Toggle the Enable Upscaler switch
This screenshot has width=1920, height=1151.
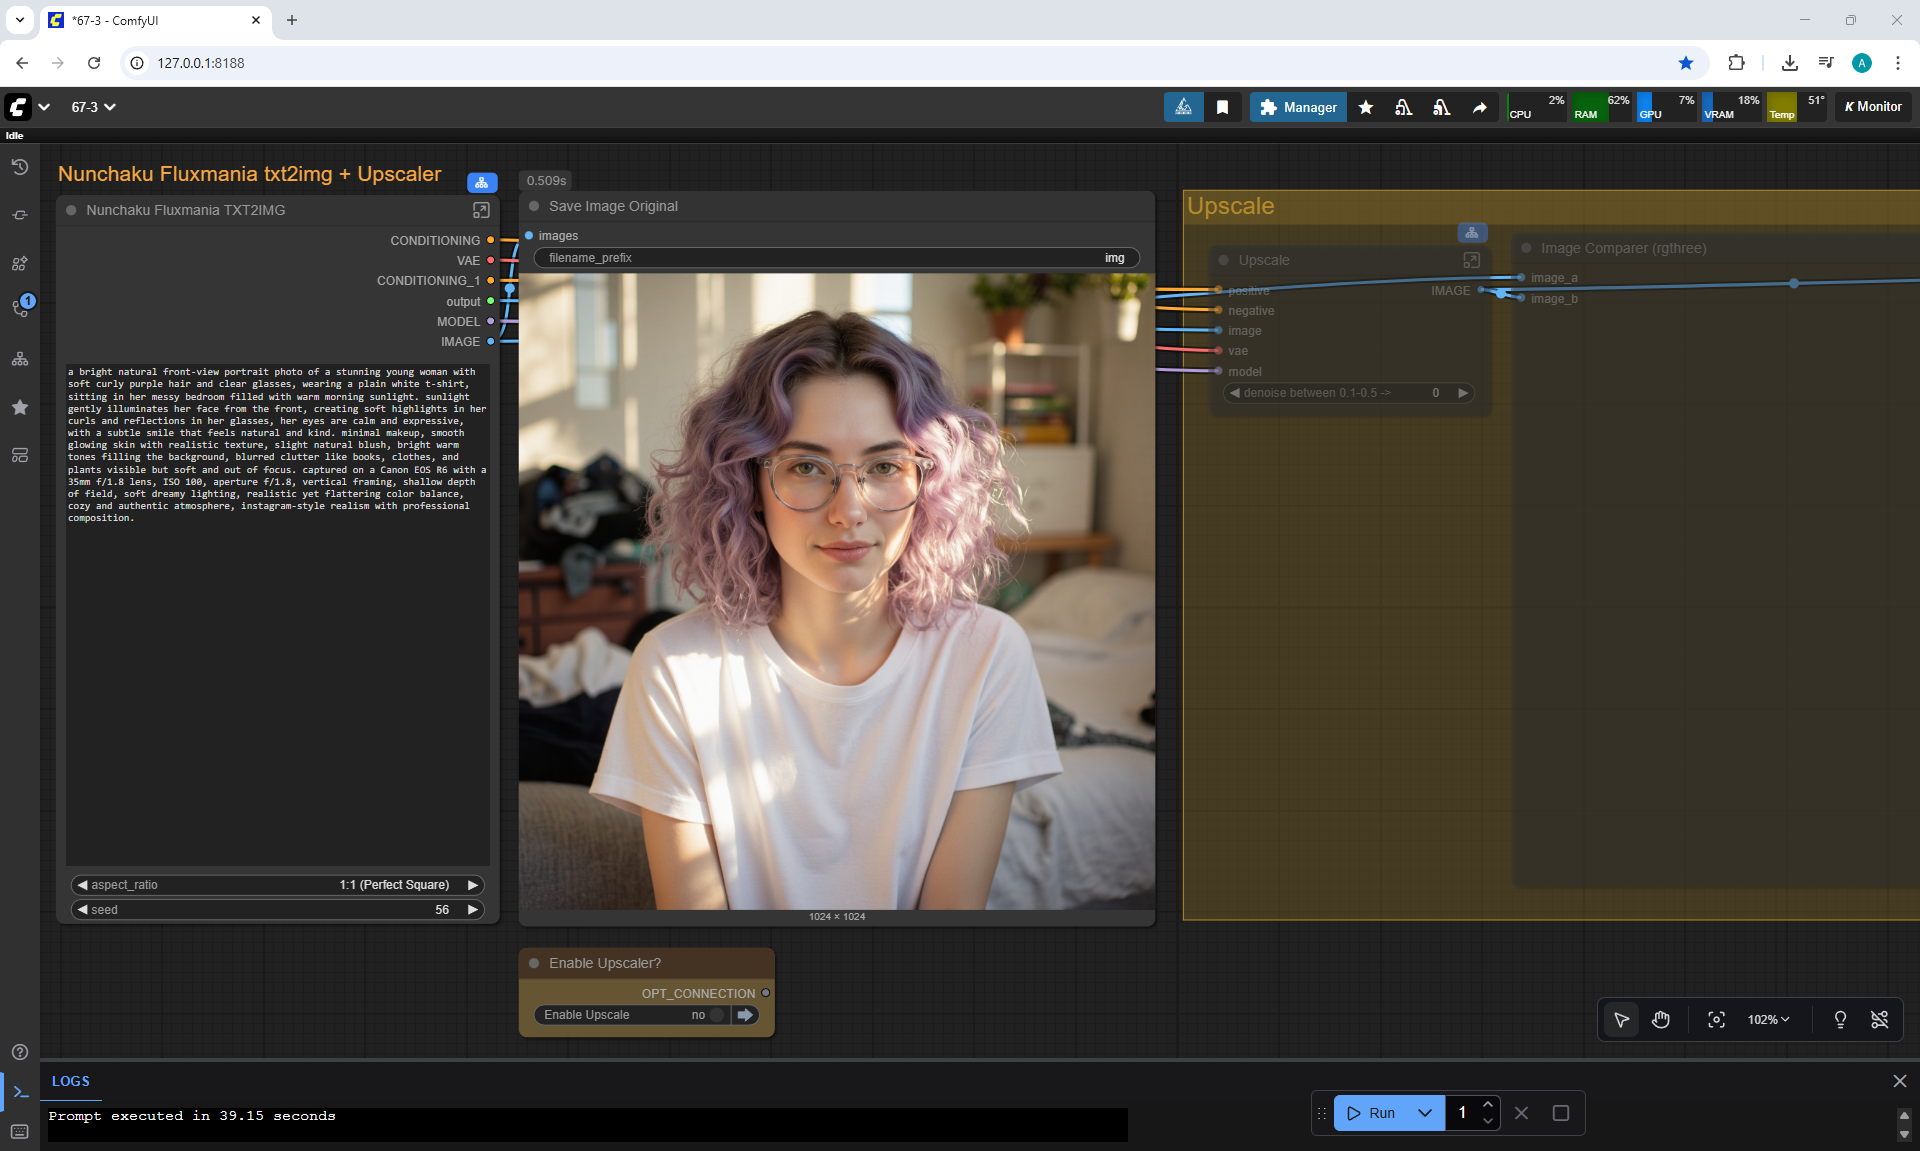pos(717,1015)
